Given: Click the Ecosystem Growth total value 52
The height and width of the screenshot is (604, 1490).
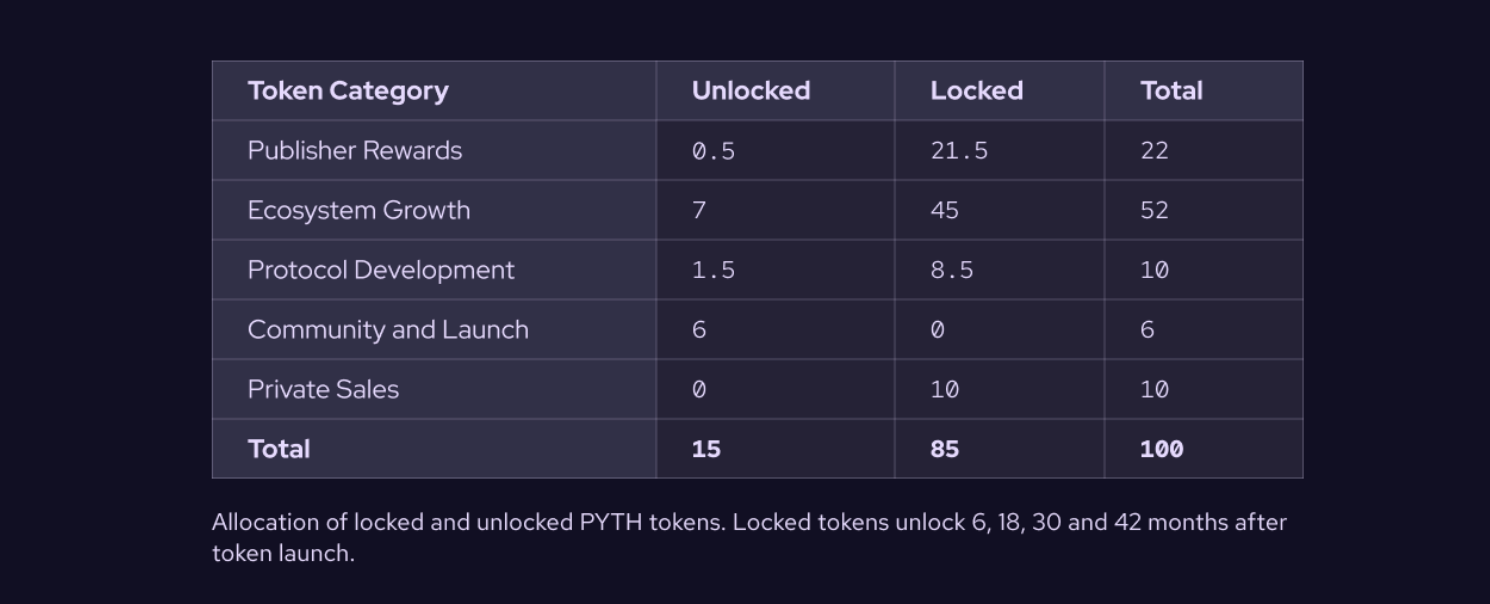Looking at the screenshot, I should point(1154,211).
